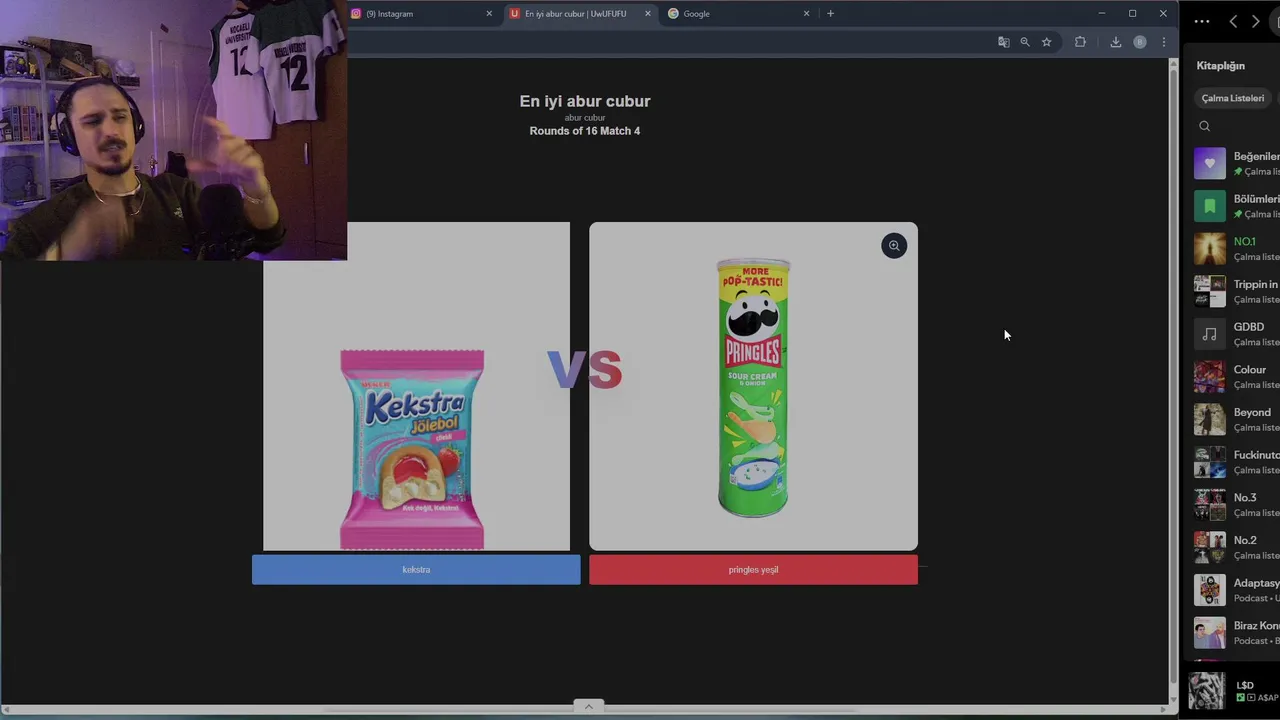Open the Beyond playlist
This screenshot has height=720, width=1280.
tap(1237, 419)
